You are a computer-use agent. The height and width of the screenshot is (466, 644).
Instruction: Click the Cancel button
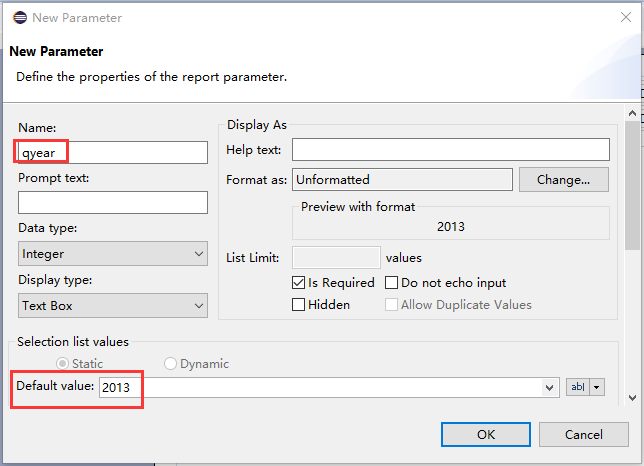pos(583,434)
